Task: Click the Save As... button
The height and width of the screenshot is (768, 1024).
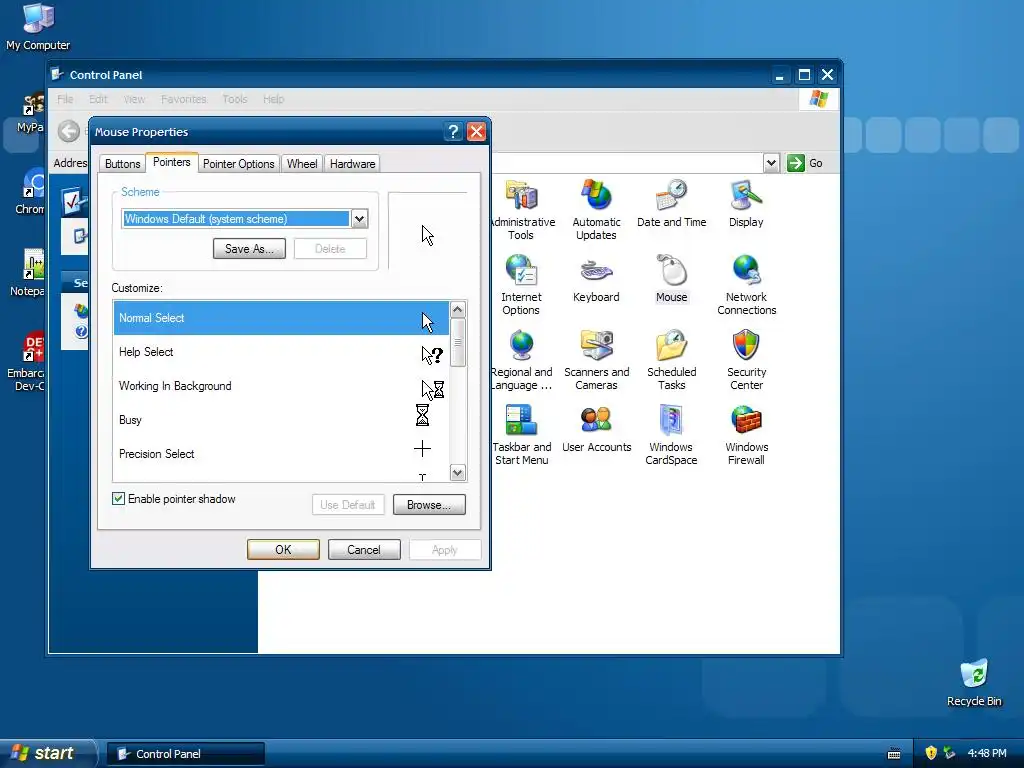Action: pos(249,249)
